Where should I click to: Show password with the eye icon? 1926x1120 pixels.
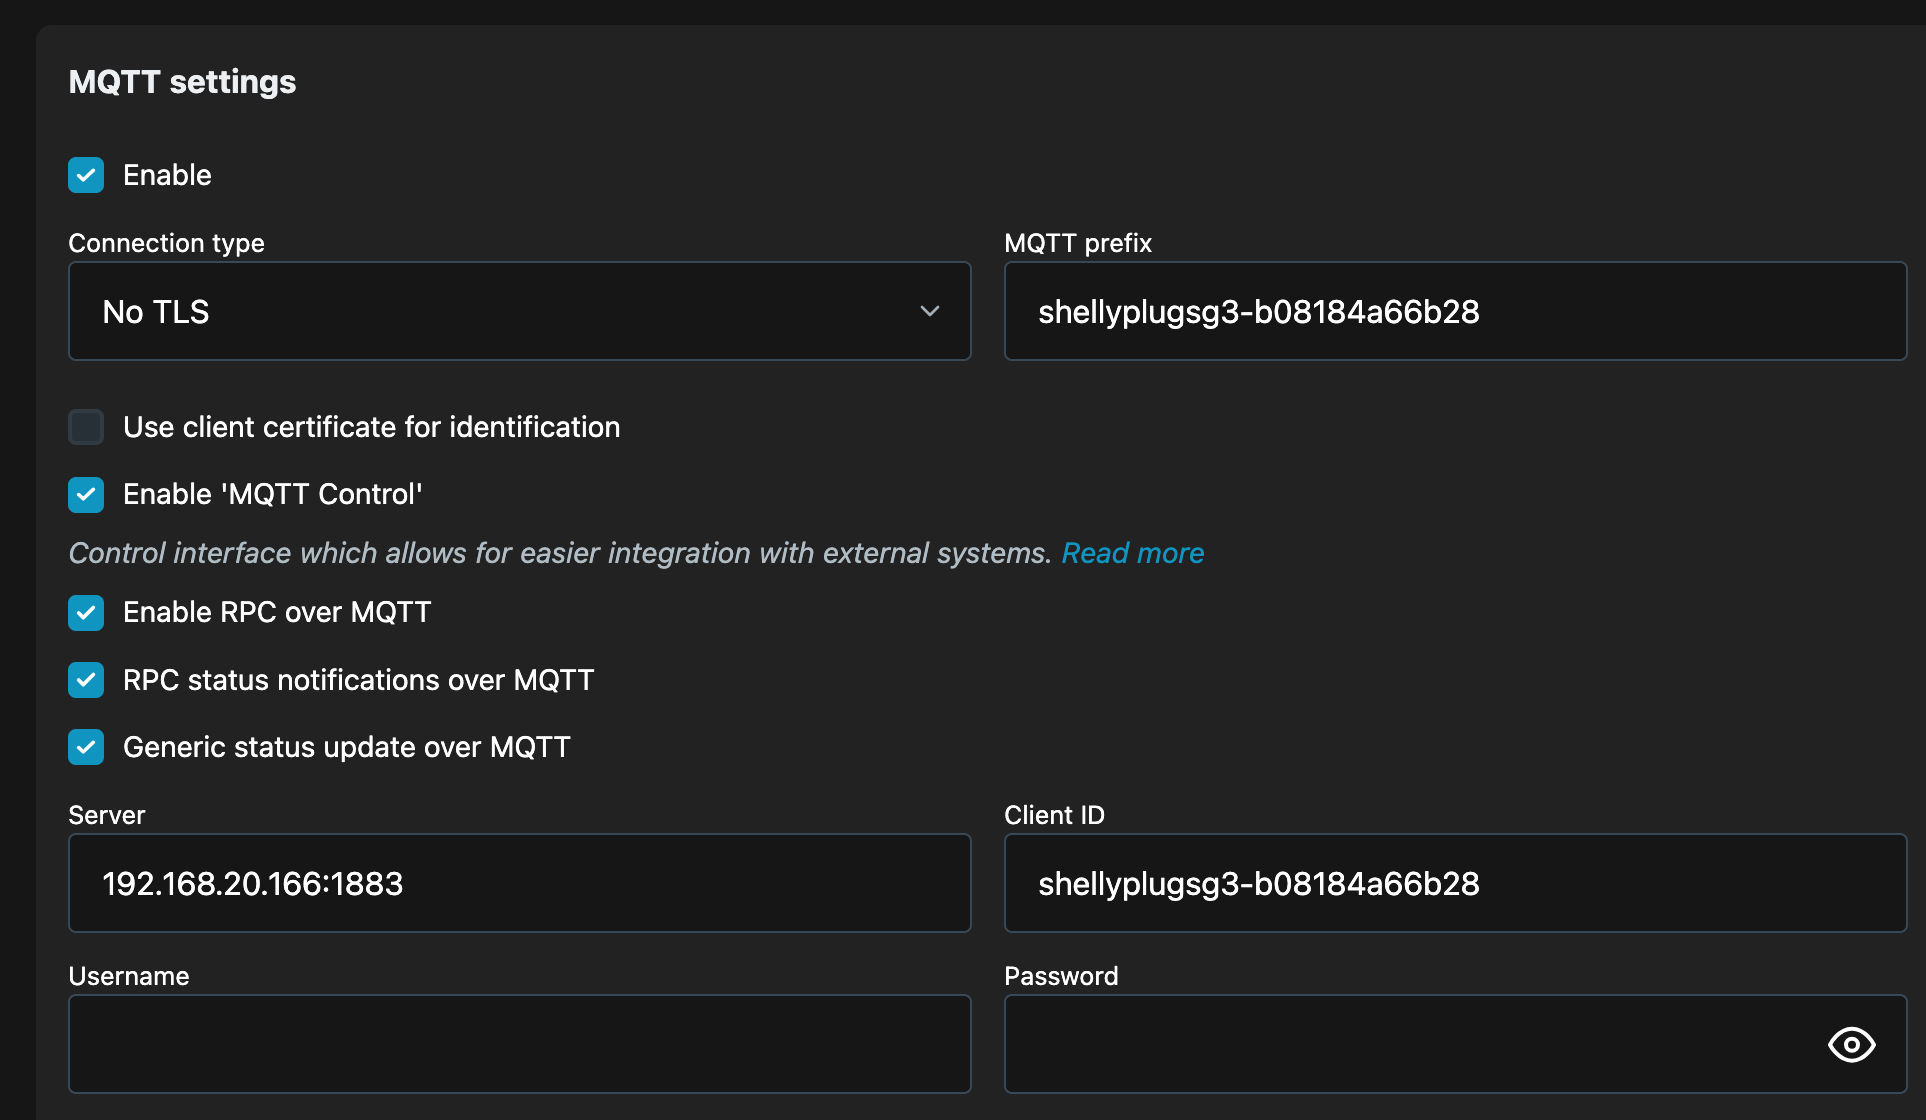[1851, 1044]
